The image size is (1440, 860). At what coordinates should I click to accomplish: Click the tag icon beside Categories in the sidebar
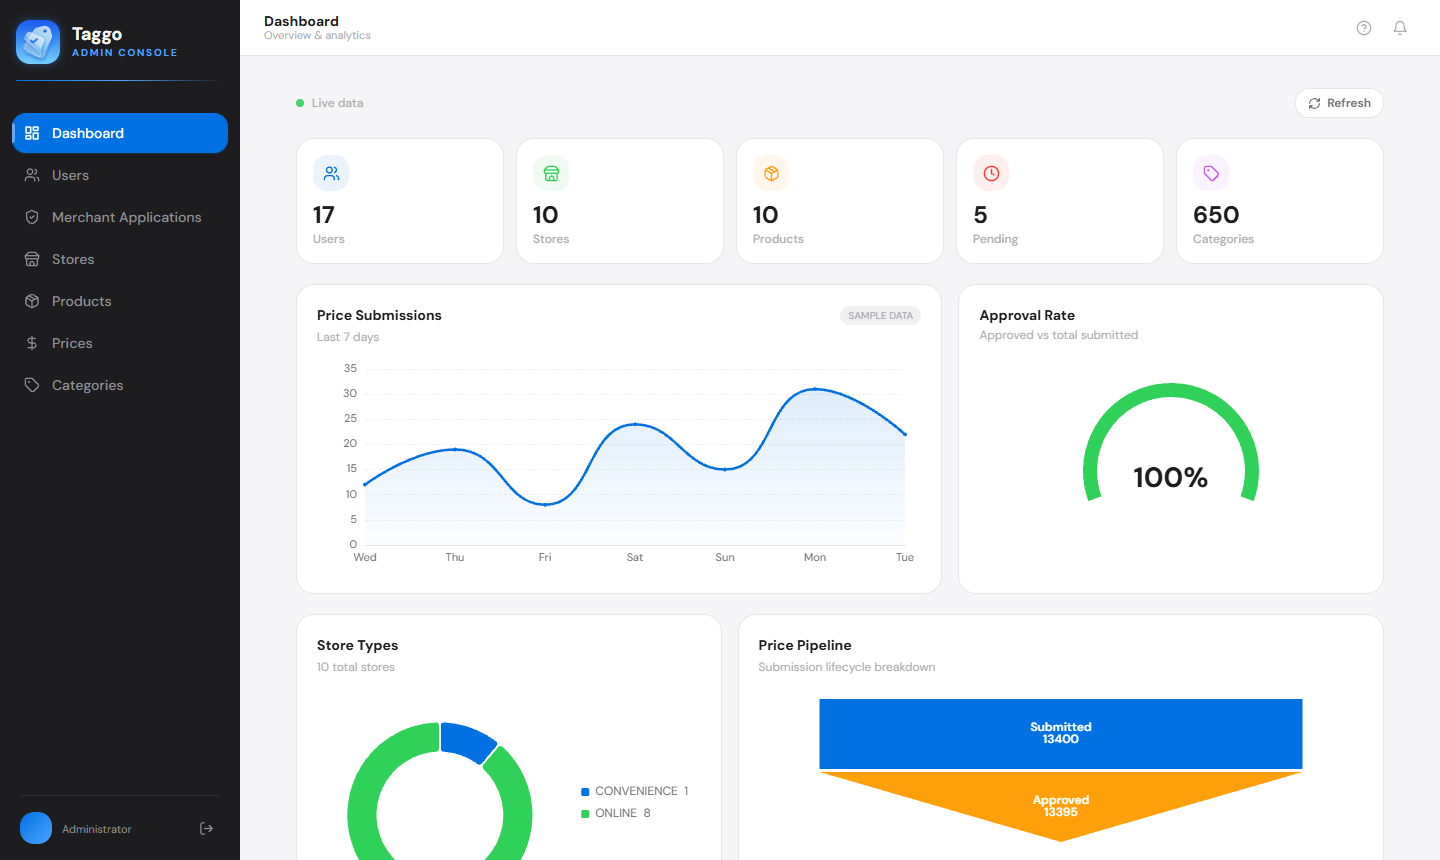32,385
